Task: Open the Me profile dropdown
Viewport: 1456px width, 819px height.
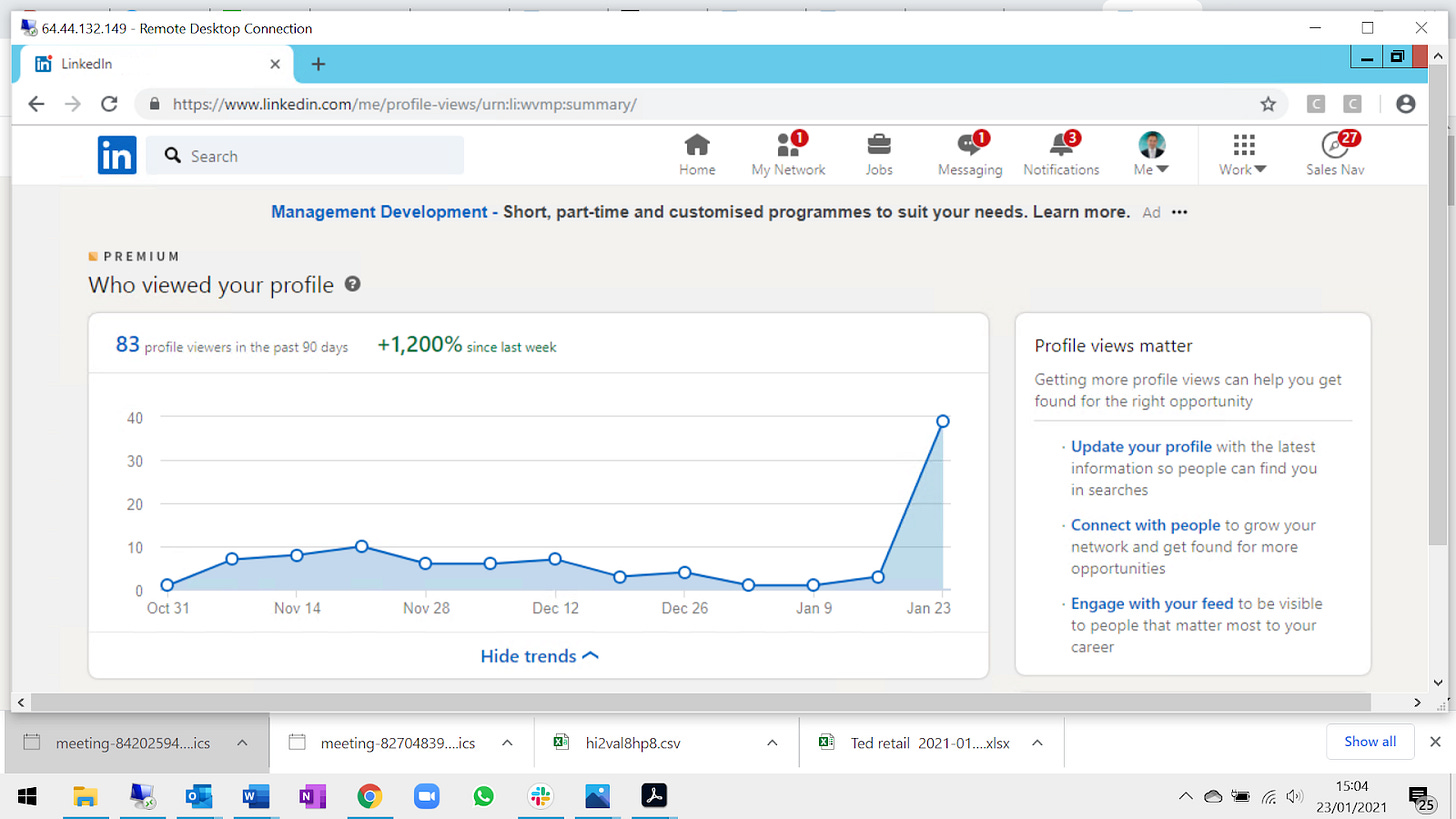Action: click(x=1152, y=155)
